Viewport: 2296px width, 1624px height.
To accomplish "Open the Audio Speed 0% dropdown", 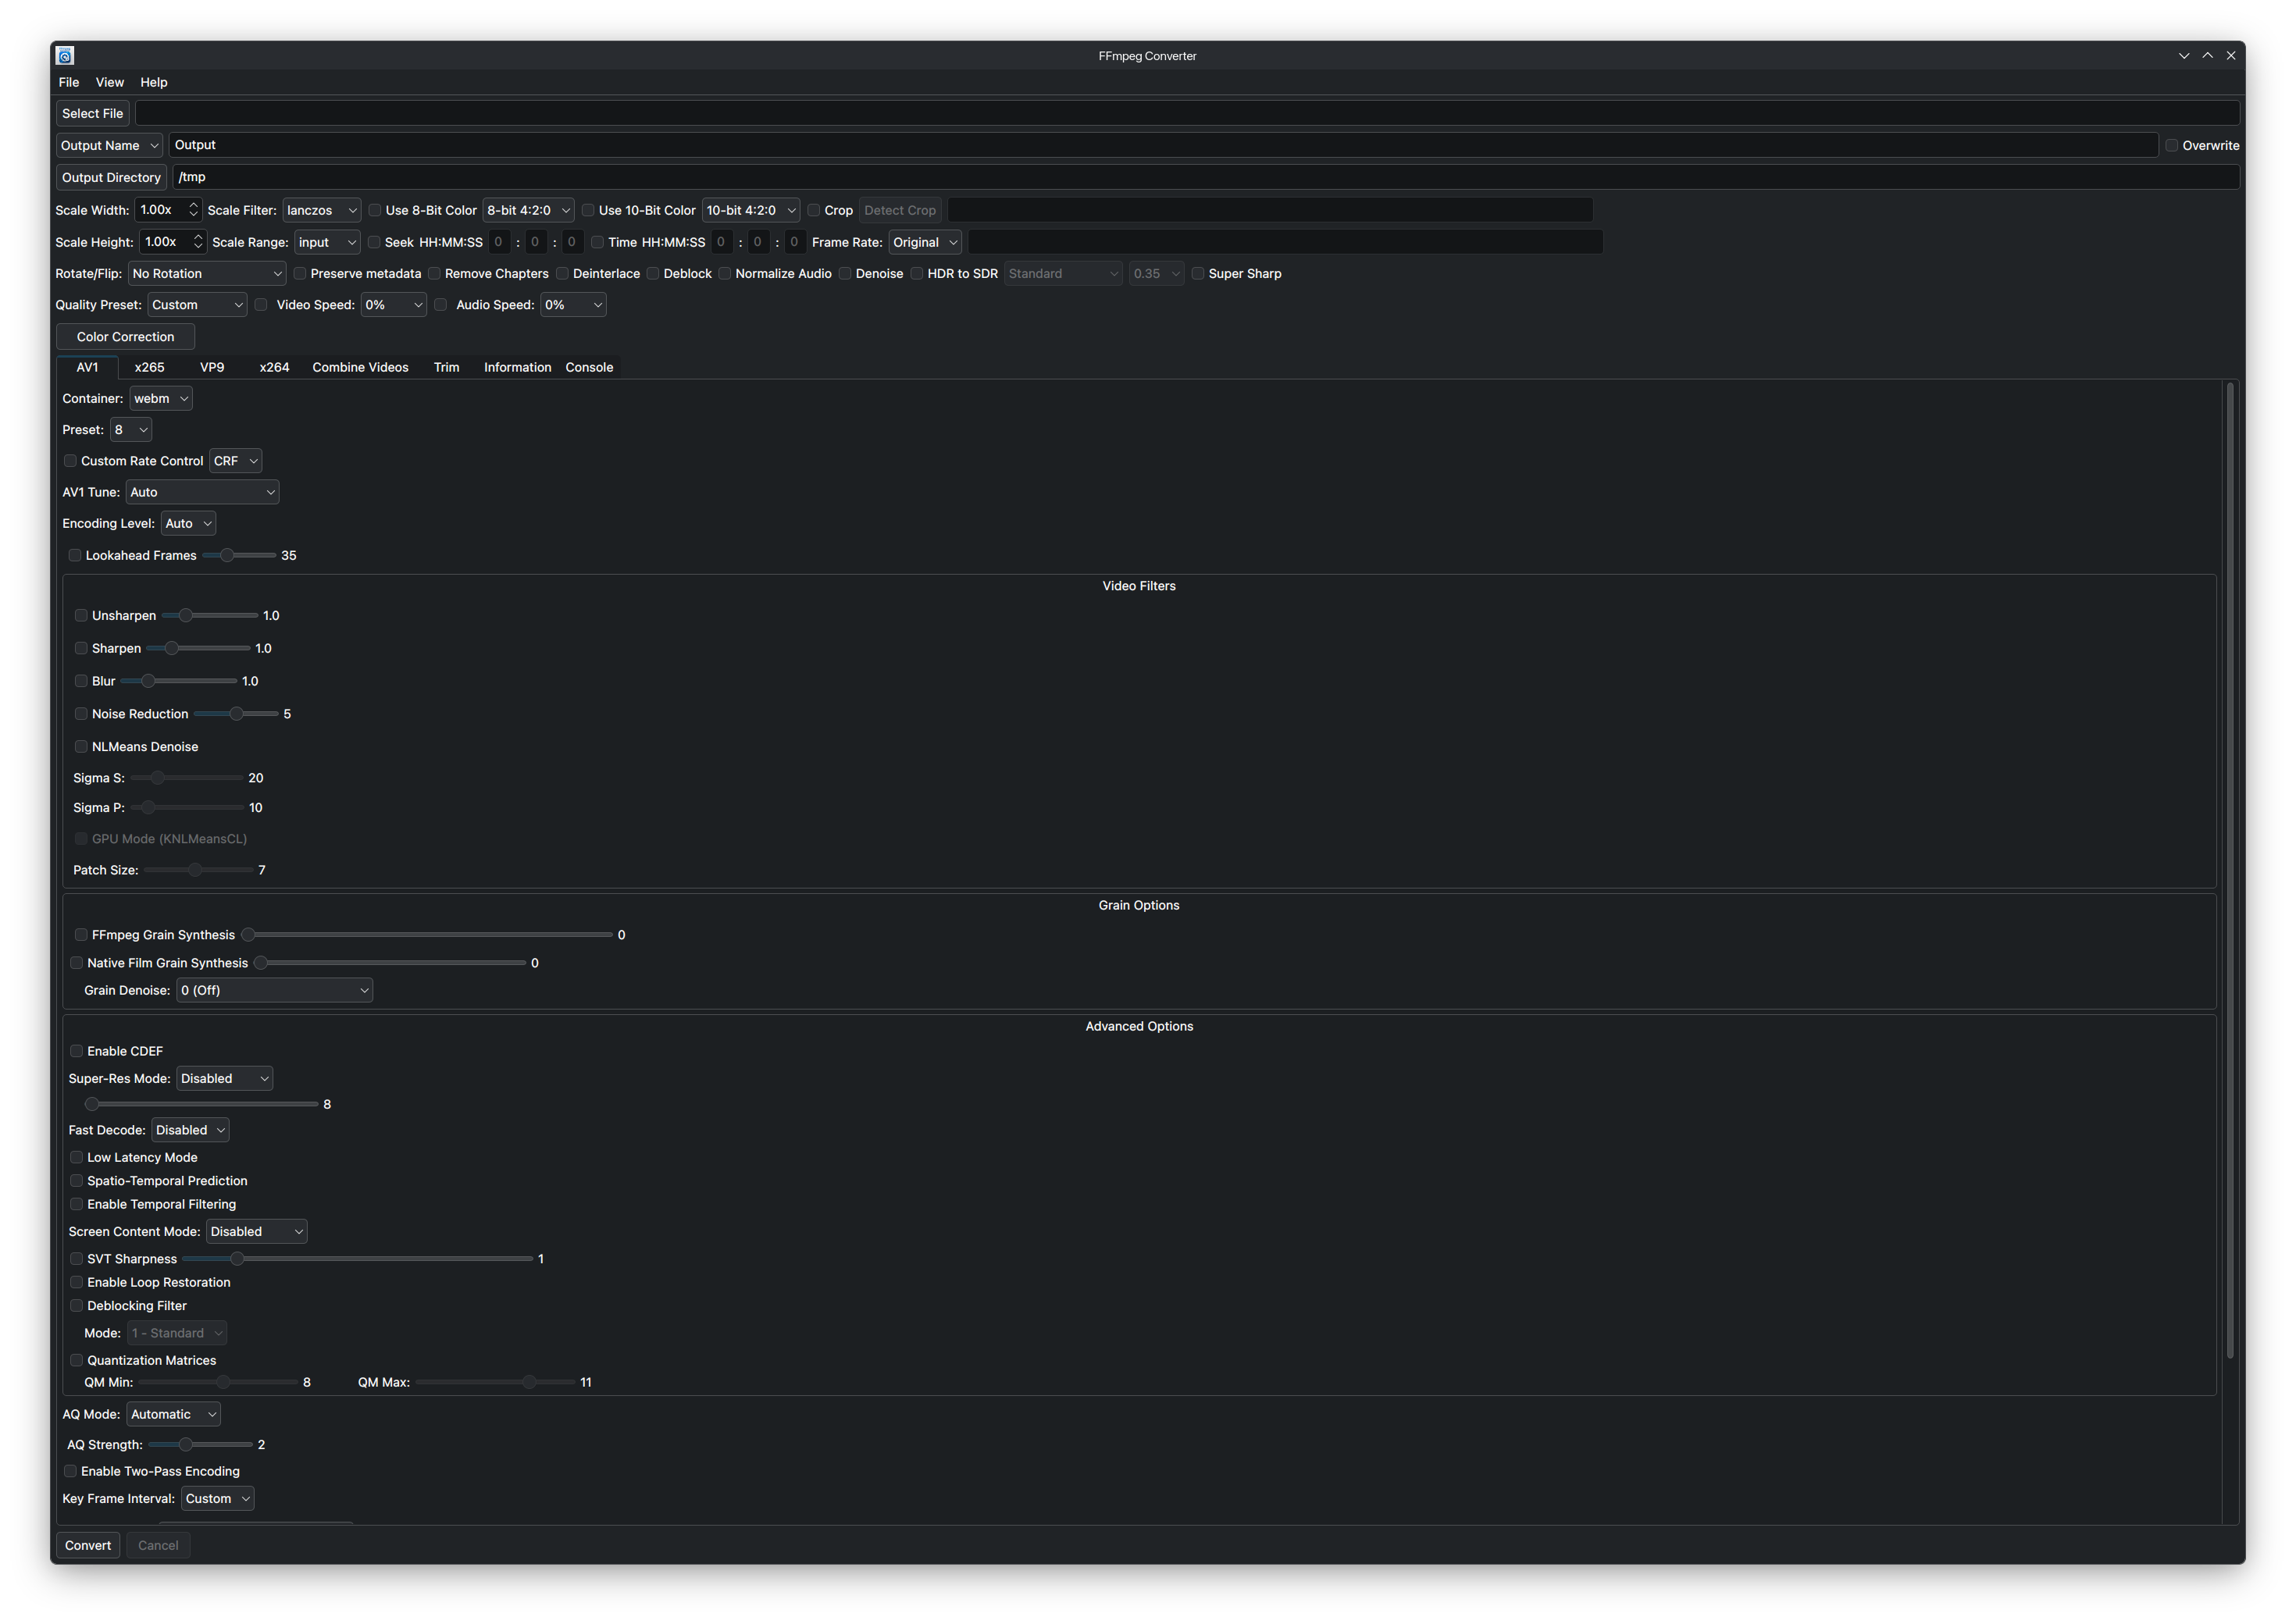I will [573, 305].
